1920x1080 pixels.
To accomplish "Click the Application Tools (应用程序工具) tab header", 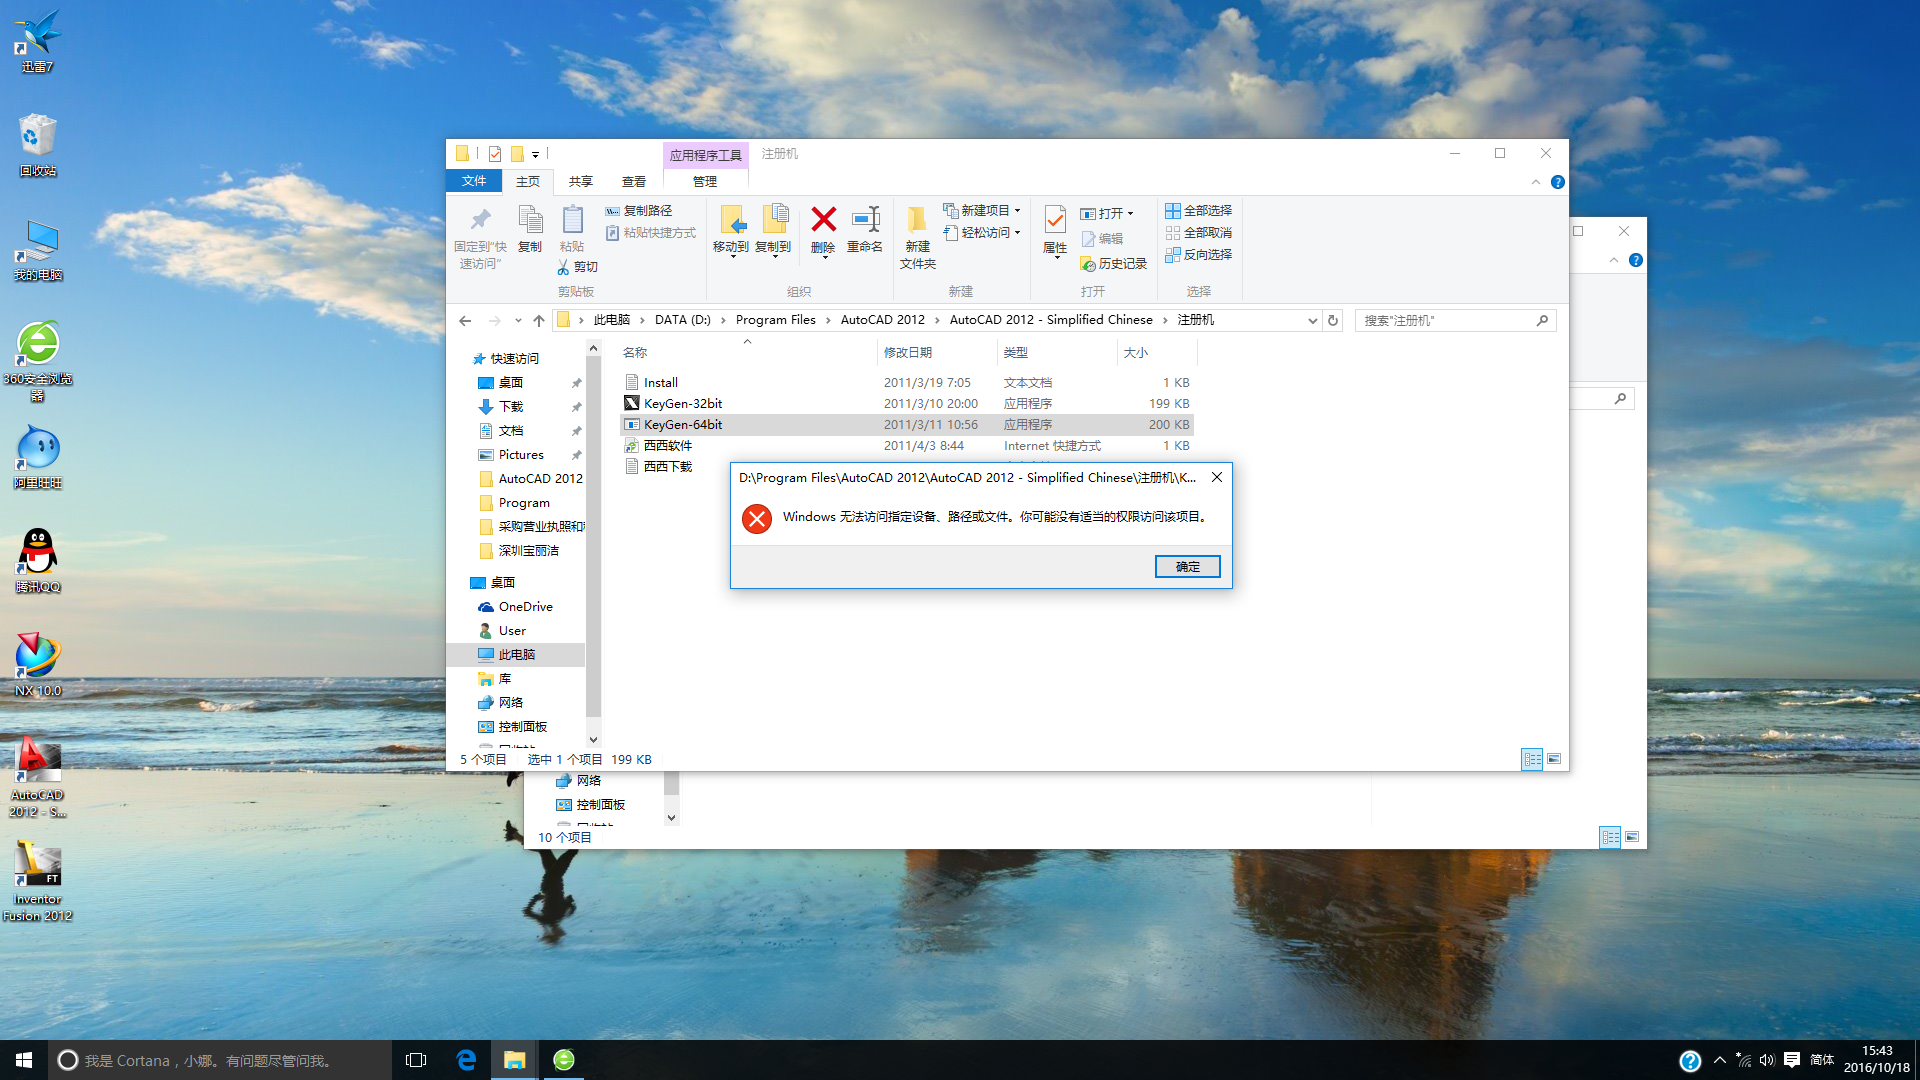I will 705,155.
